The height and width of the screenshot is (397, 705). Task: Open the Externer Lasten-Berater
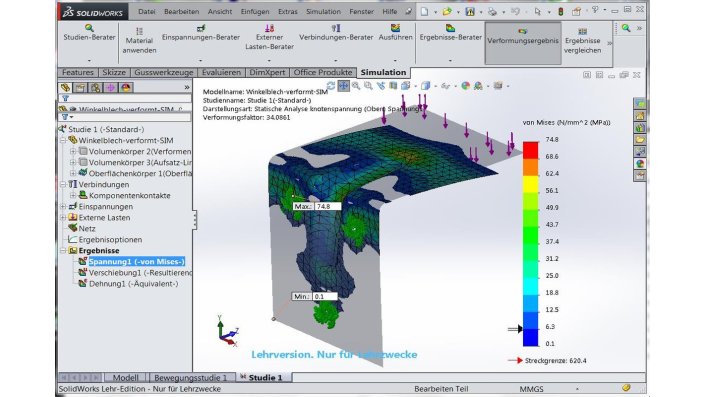coord(269,37)
